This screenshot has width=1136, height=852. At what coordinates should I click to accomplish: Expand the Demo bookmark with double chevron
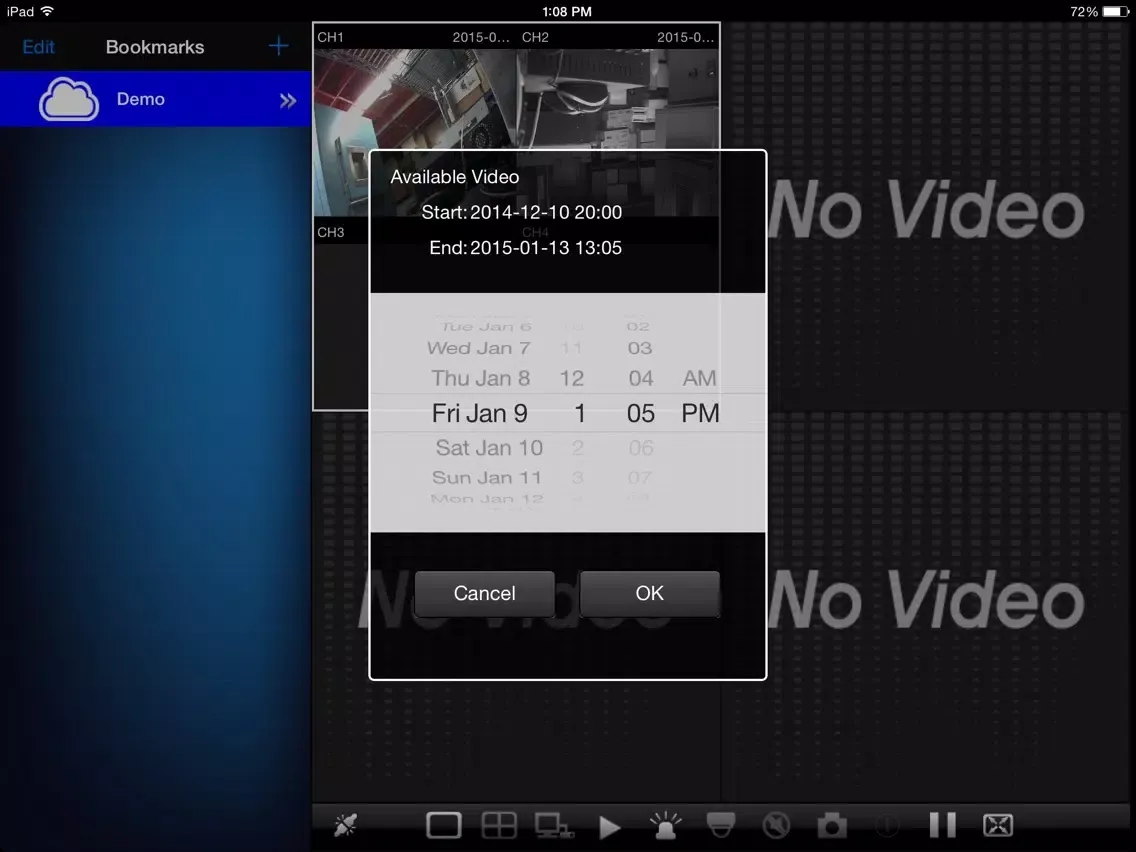point(288,101)
